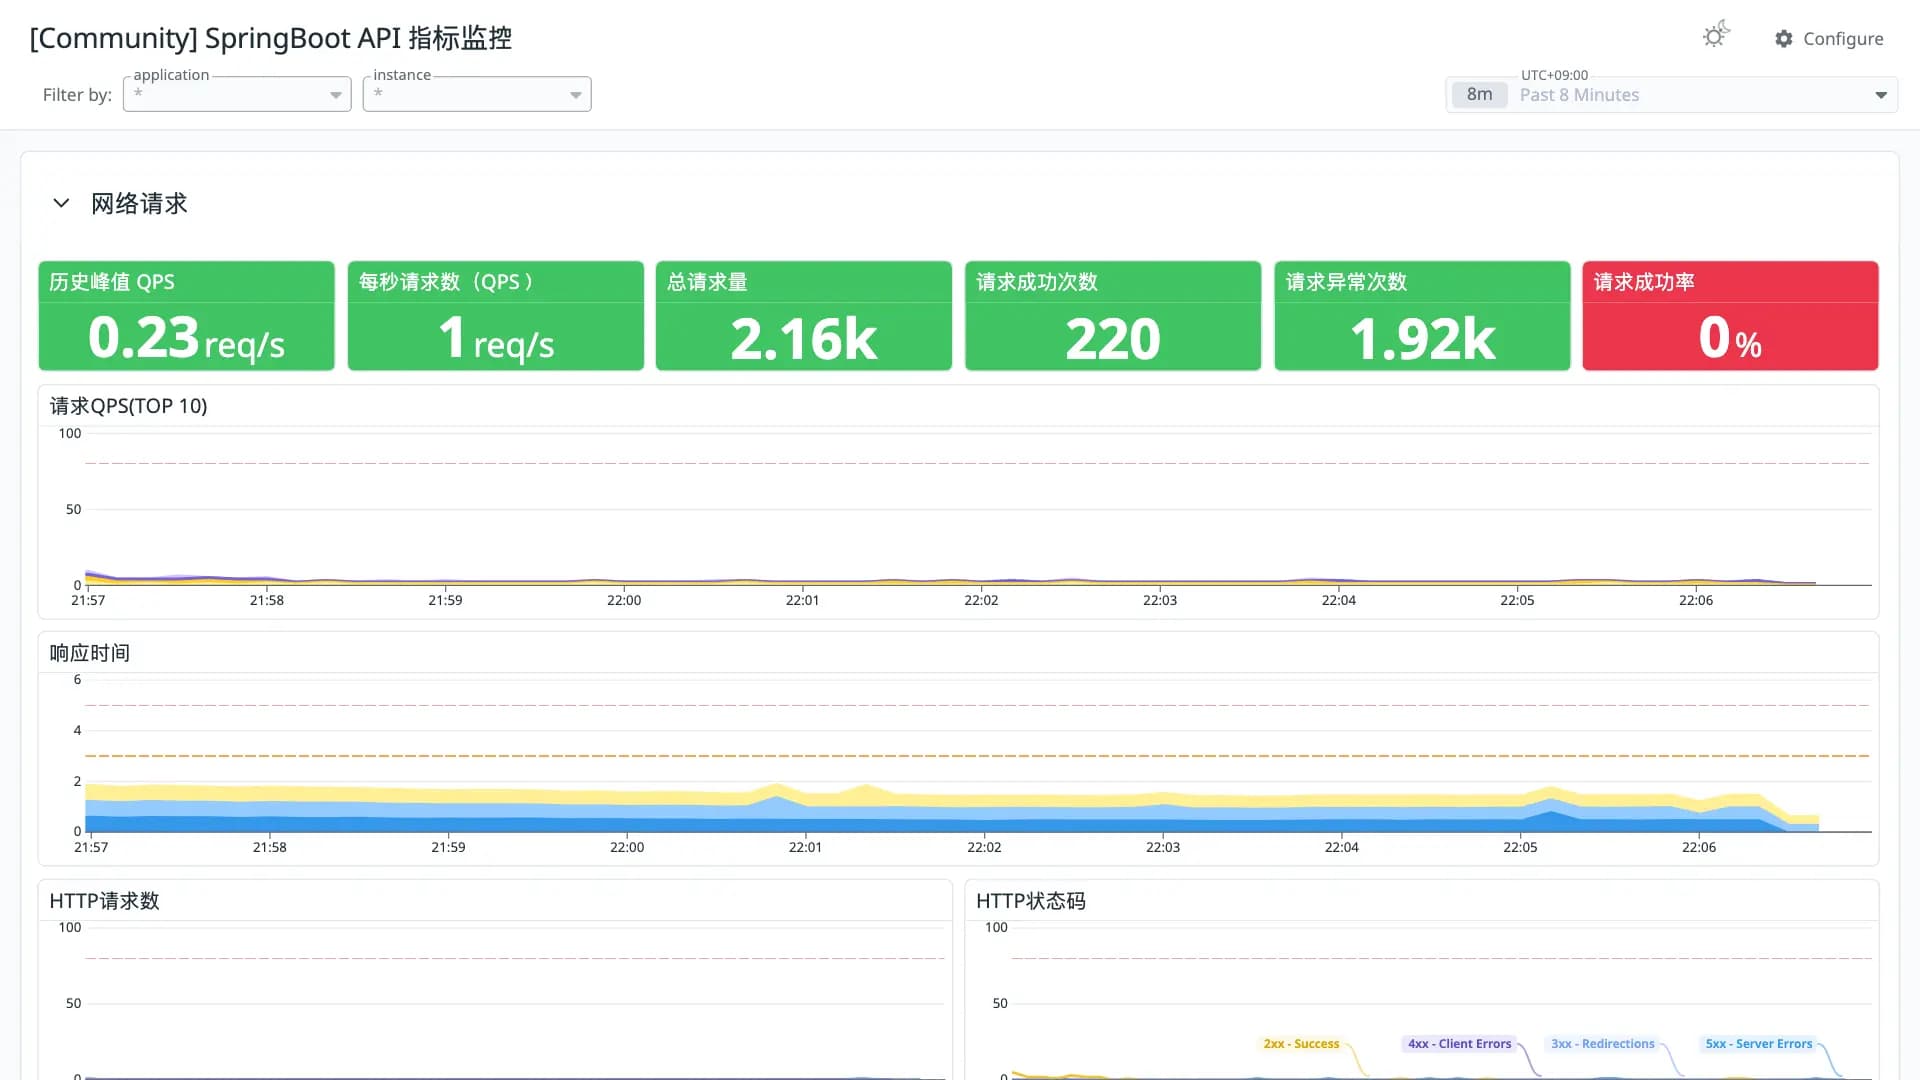The image size is (1920, 1080).
Task: Click the Filter by: label
Action: pos(77,95)
